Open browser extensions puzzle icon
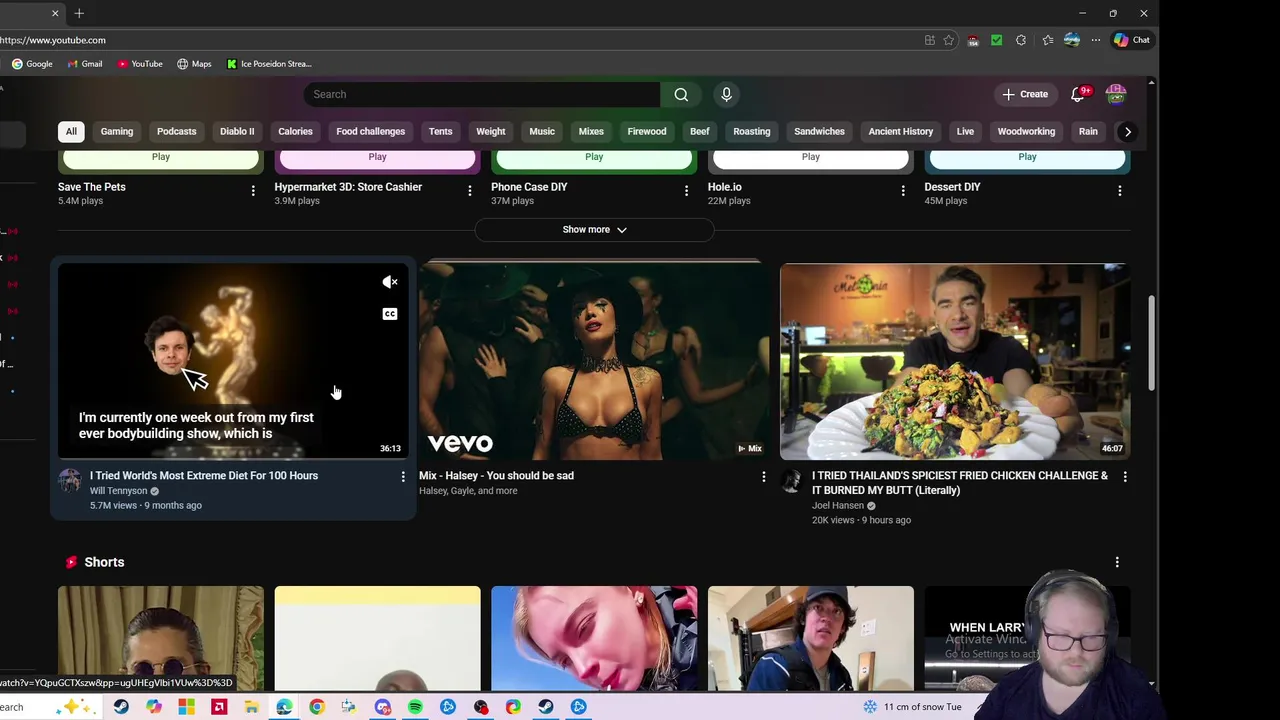The width and height of the screenshot is (1280, 720). (1021, 40)
